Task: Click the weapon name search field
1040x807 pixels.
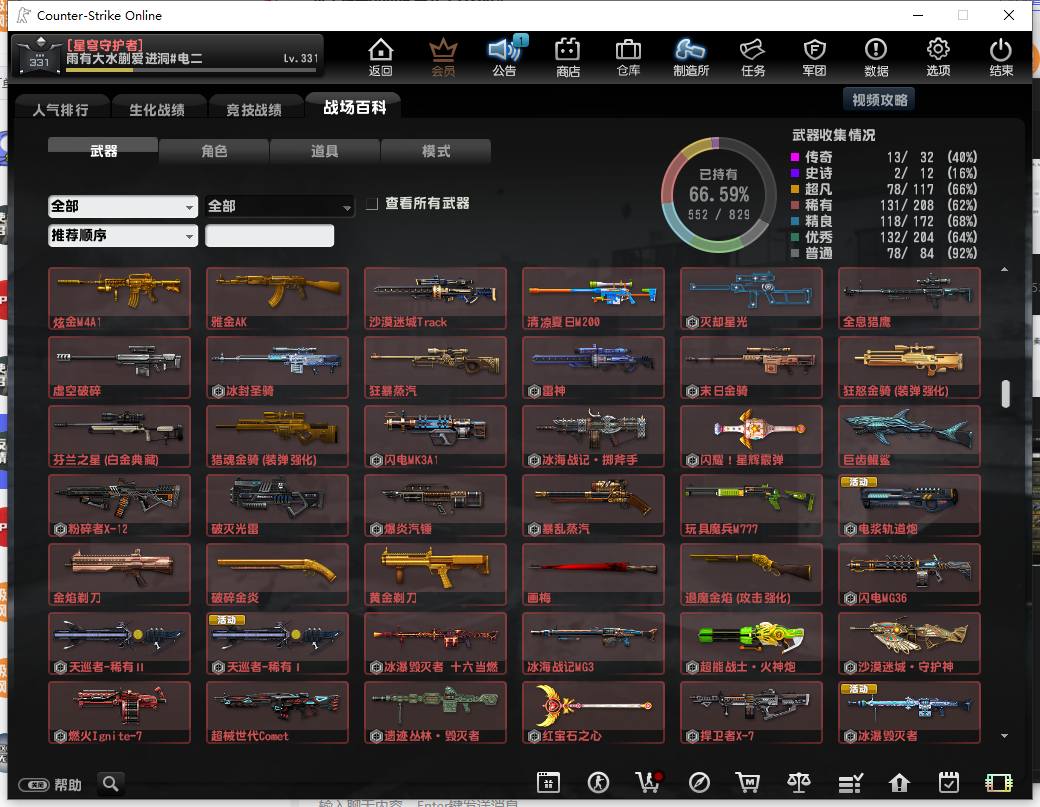Action: [x=269, y=235]
